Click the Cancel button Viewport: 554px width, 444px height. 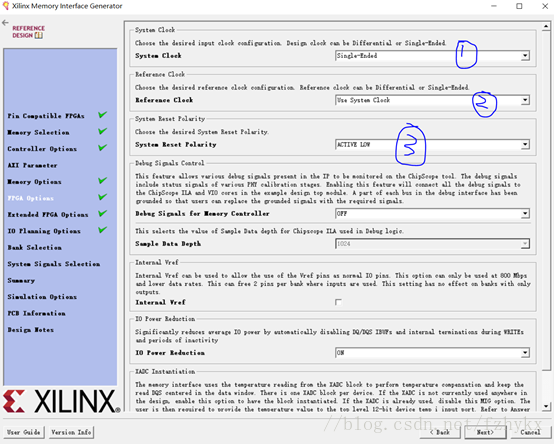point(530,432)
